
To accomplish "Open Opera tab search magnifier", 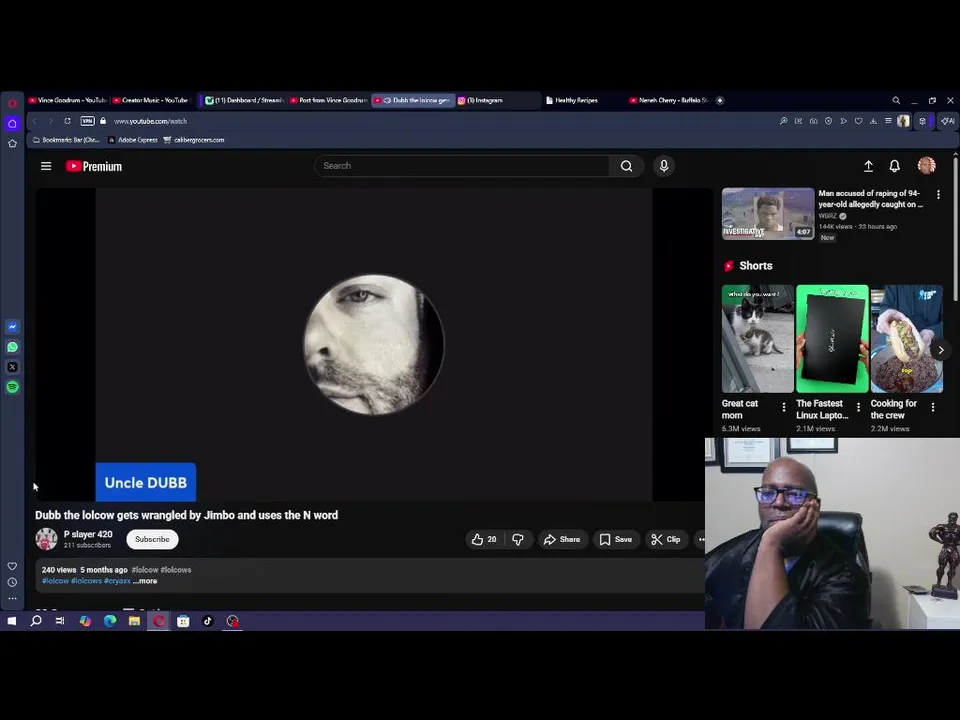I will click(x=896, y=100).
